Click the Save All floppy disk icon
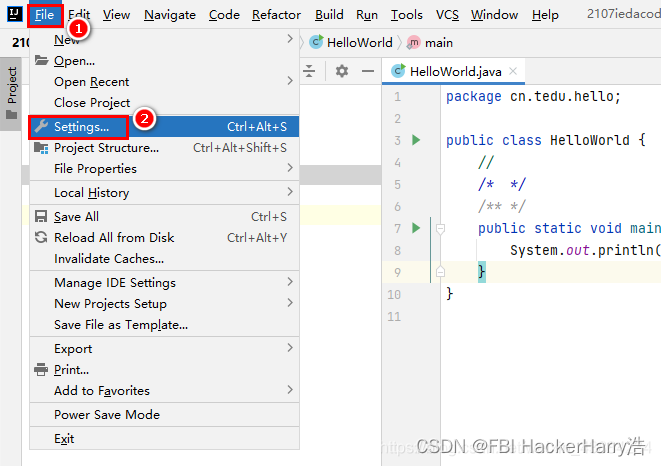Viewport: 661px width, 466px height. coord(41,216)
